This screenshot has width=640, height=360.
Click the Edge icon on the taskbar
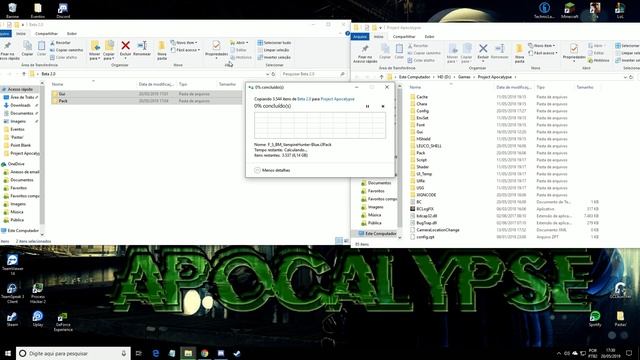156,353
